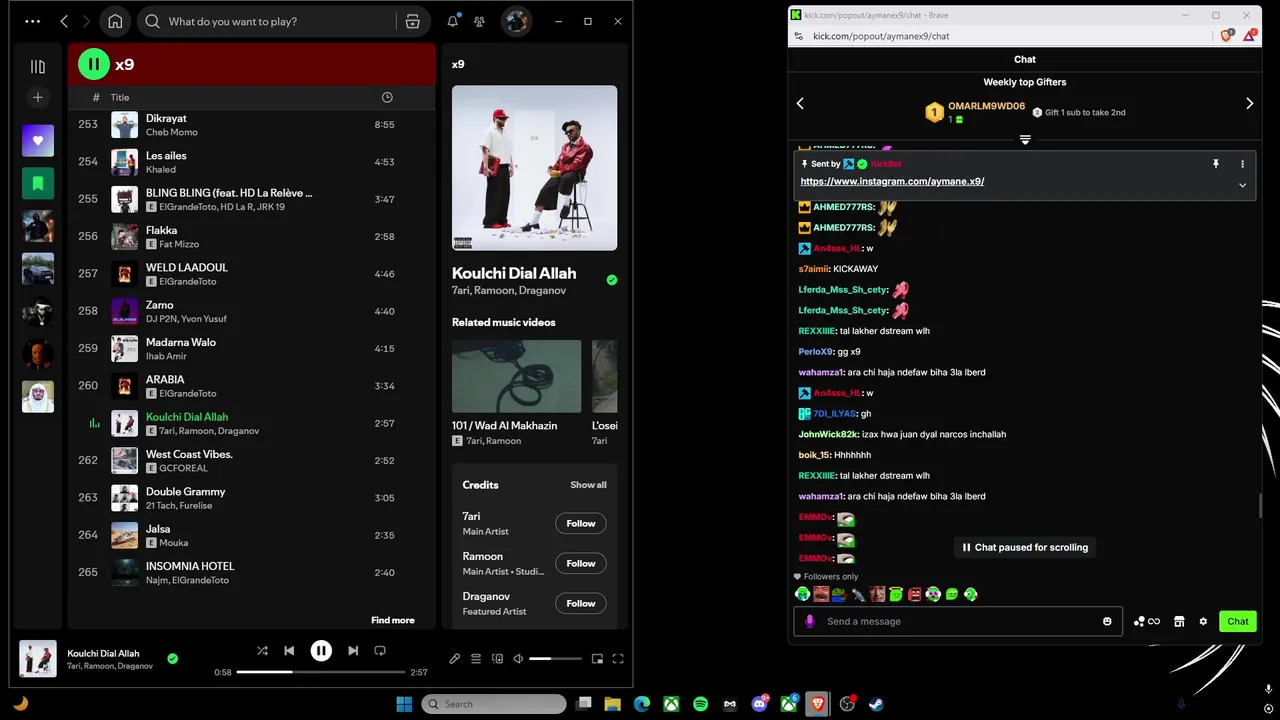This screenshot has width=1280, height=720.
Task: Open Kick chat settings gear
Action: click(x=1203, y=621)
